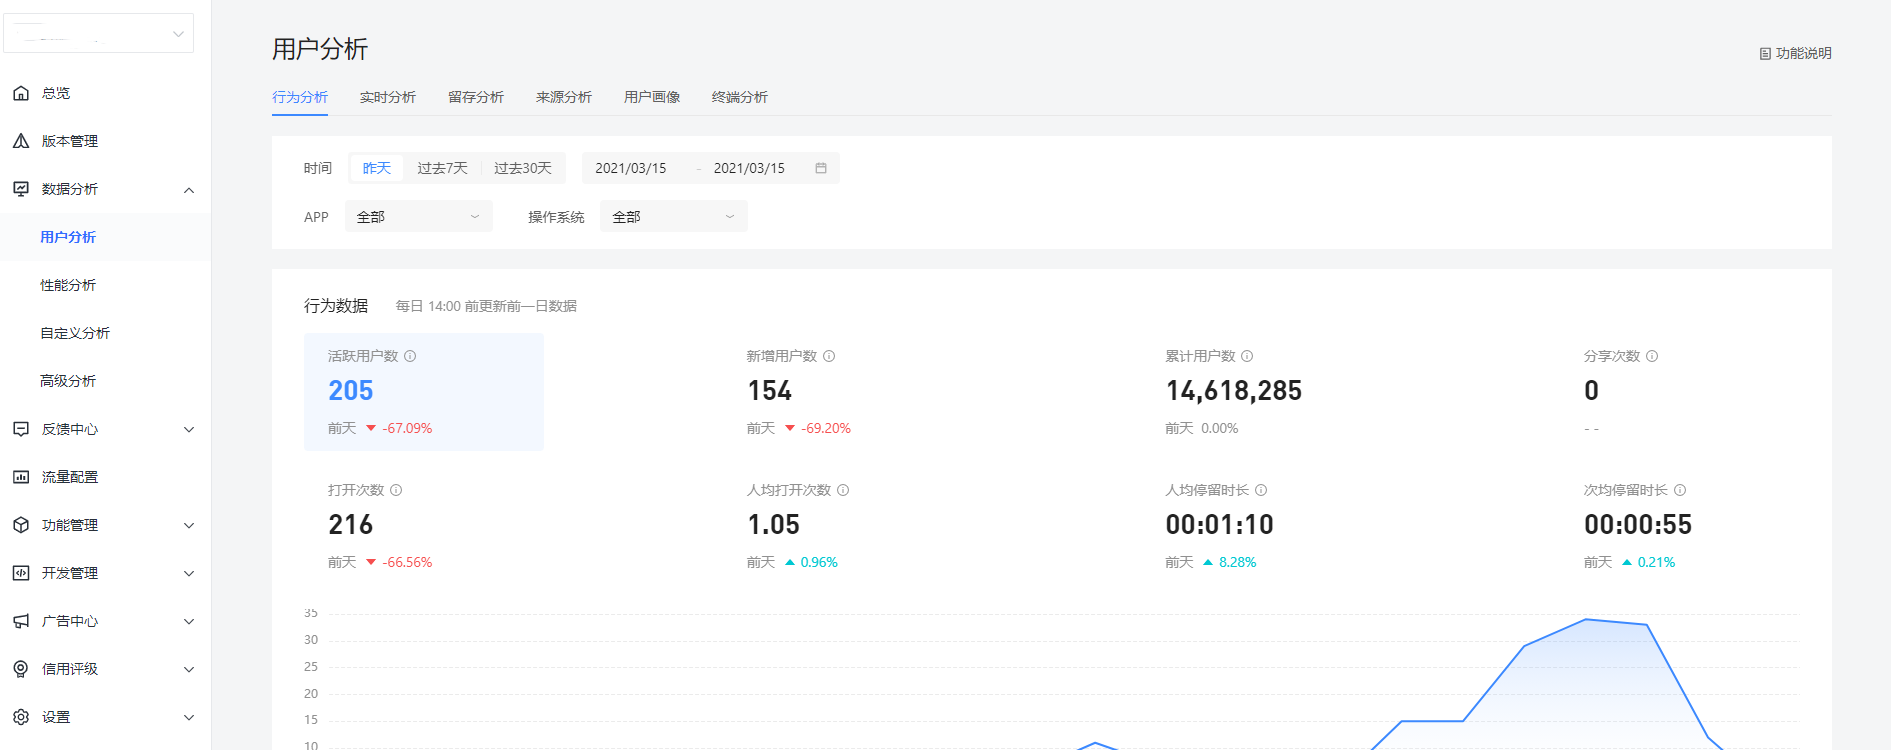Switch to the 终端分析 tab

coord(740,97)
